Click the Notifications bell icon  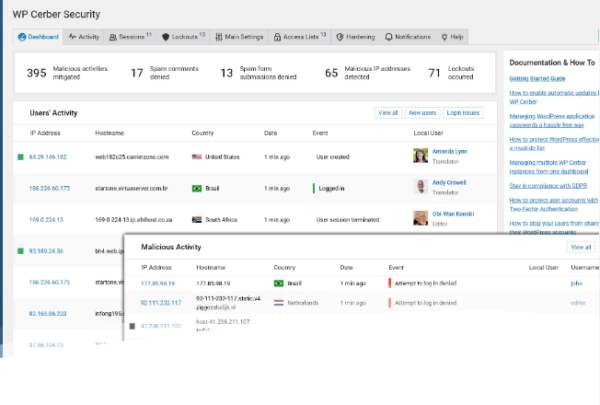click(x=388, y=37)
